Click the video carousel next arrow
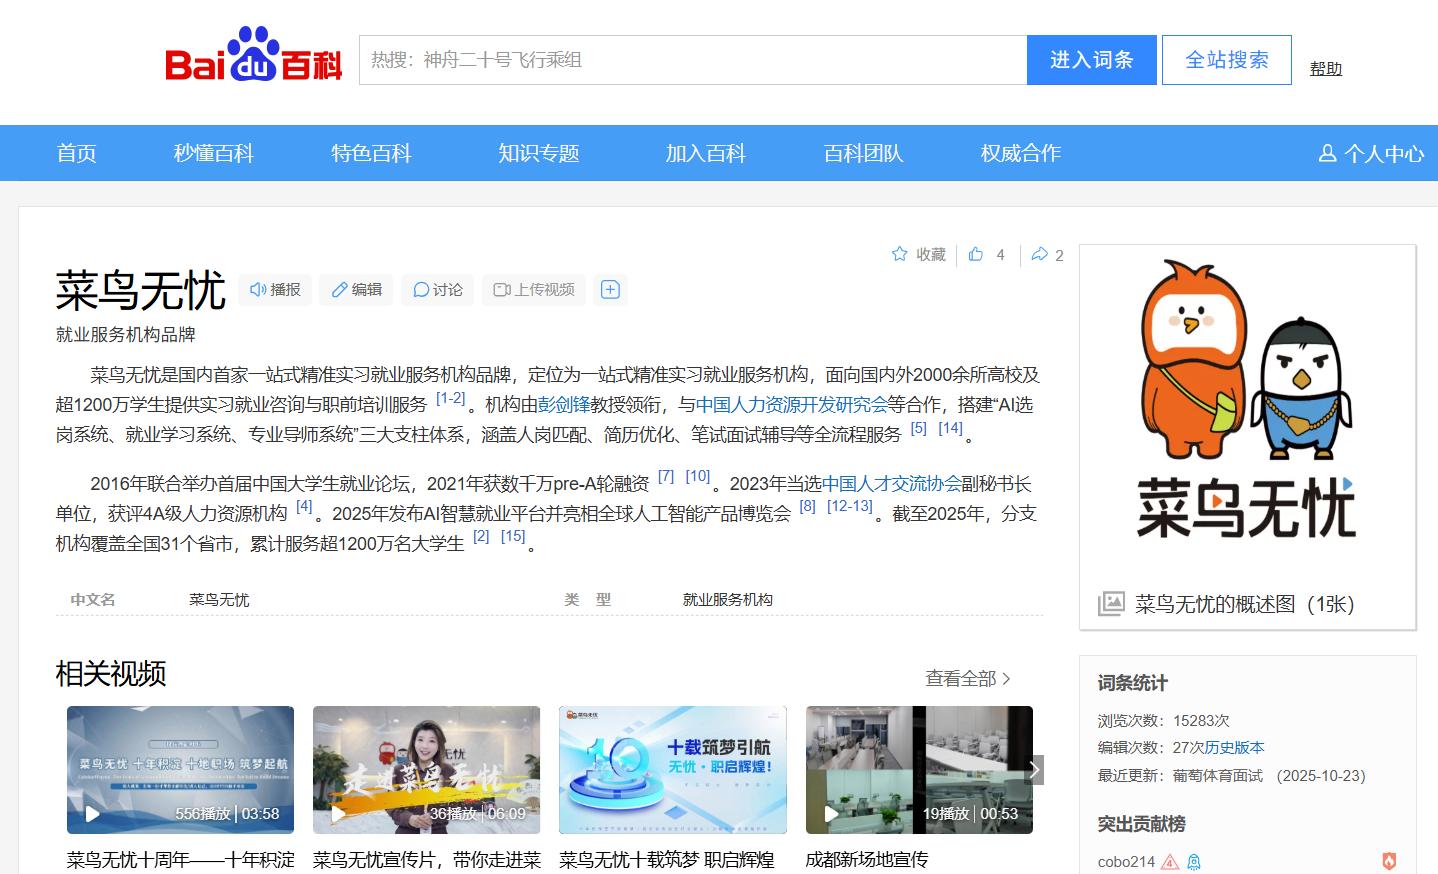 coord(1035,770)
